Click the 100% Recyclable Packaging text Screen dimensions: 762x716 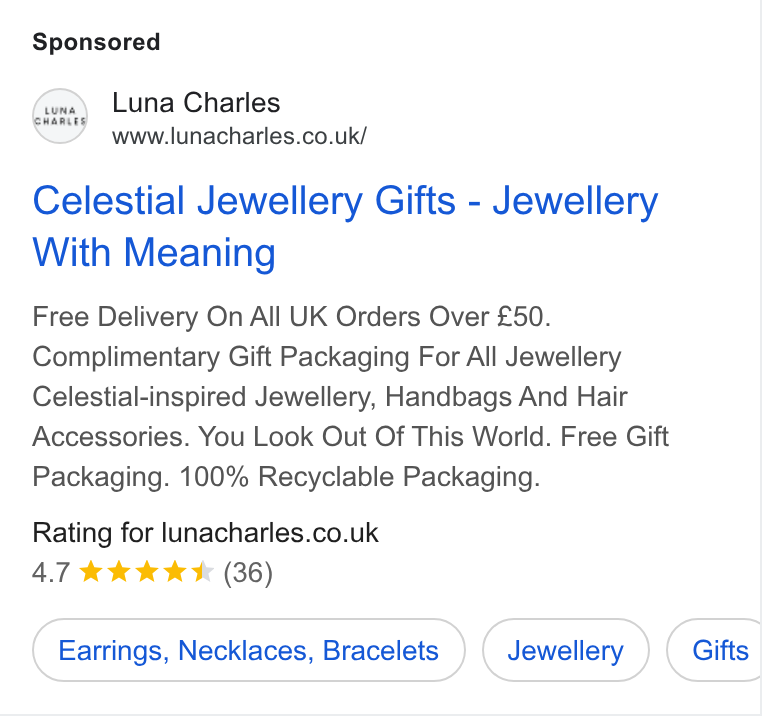[360, 477]
